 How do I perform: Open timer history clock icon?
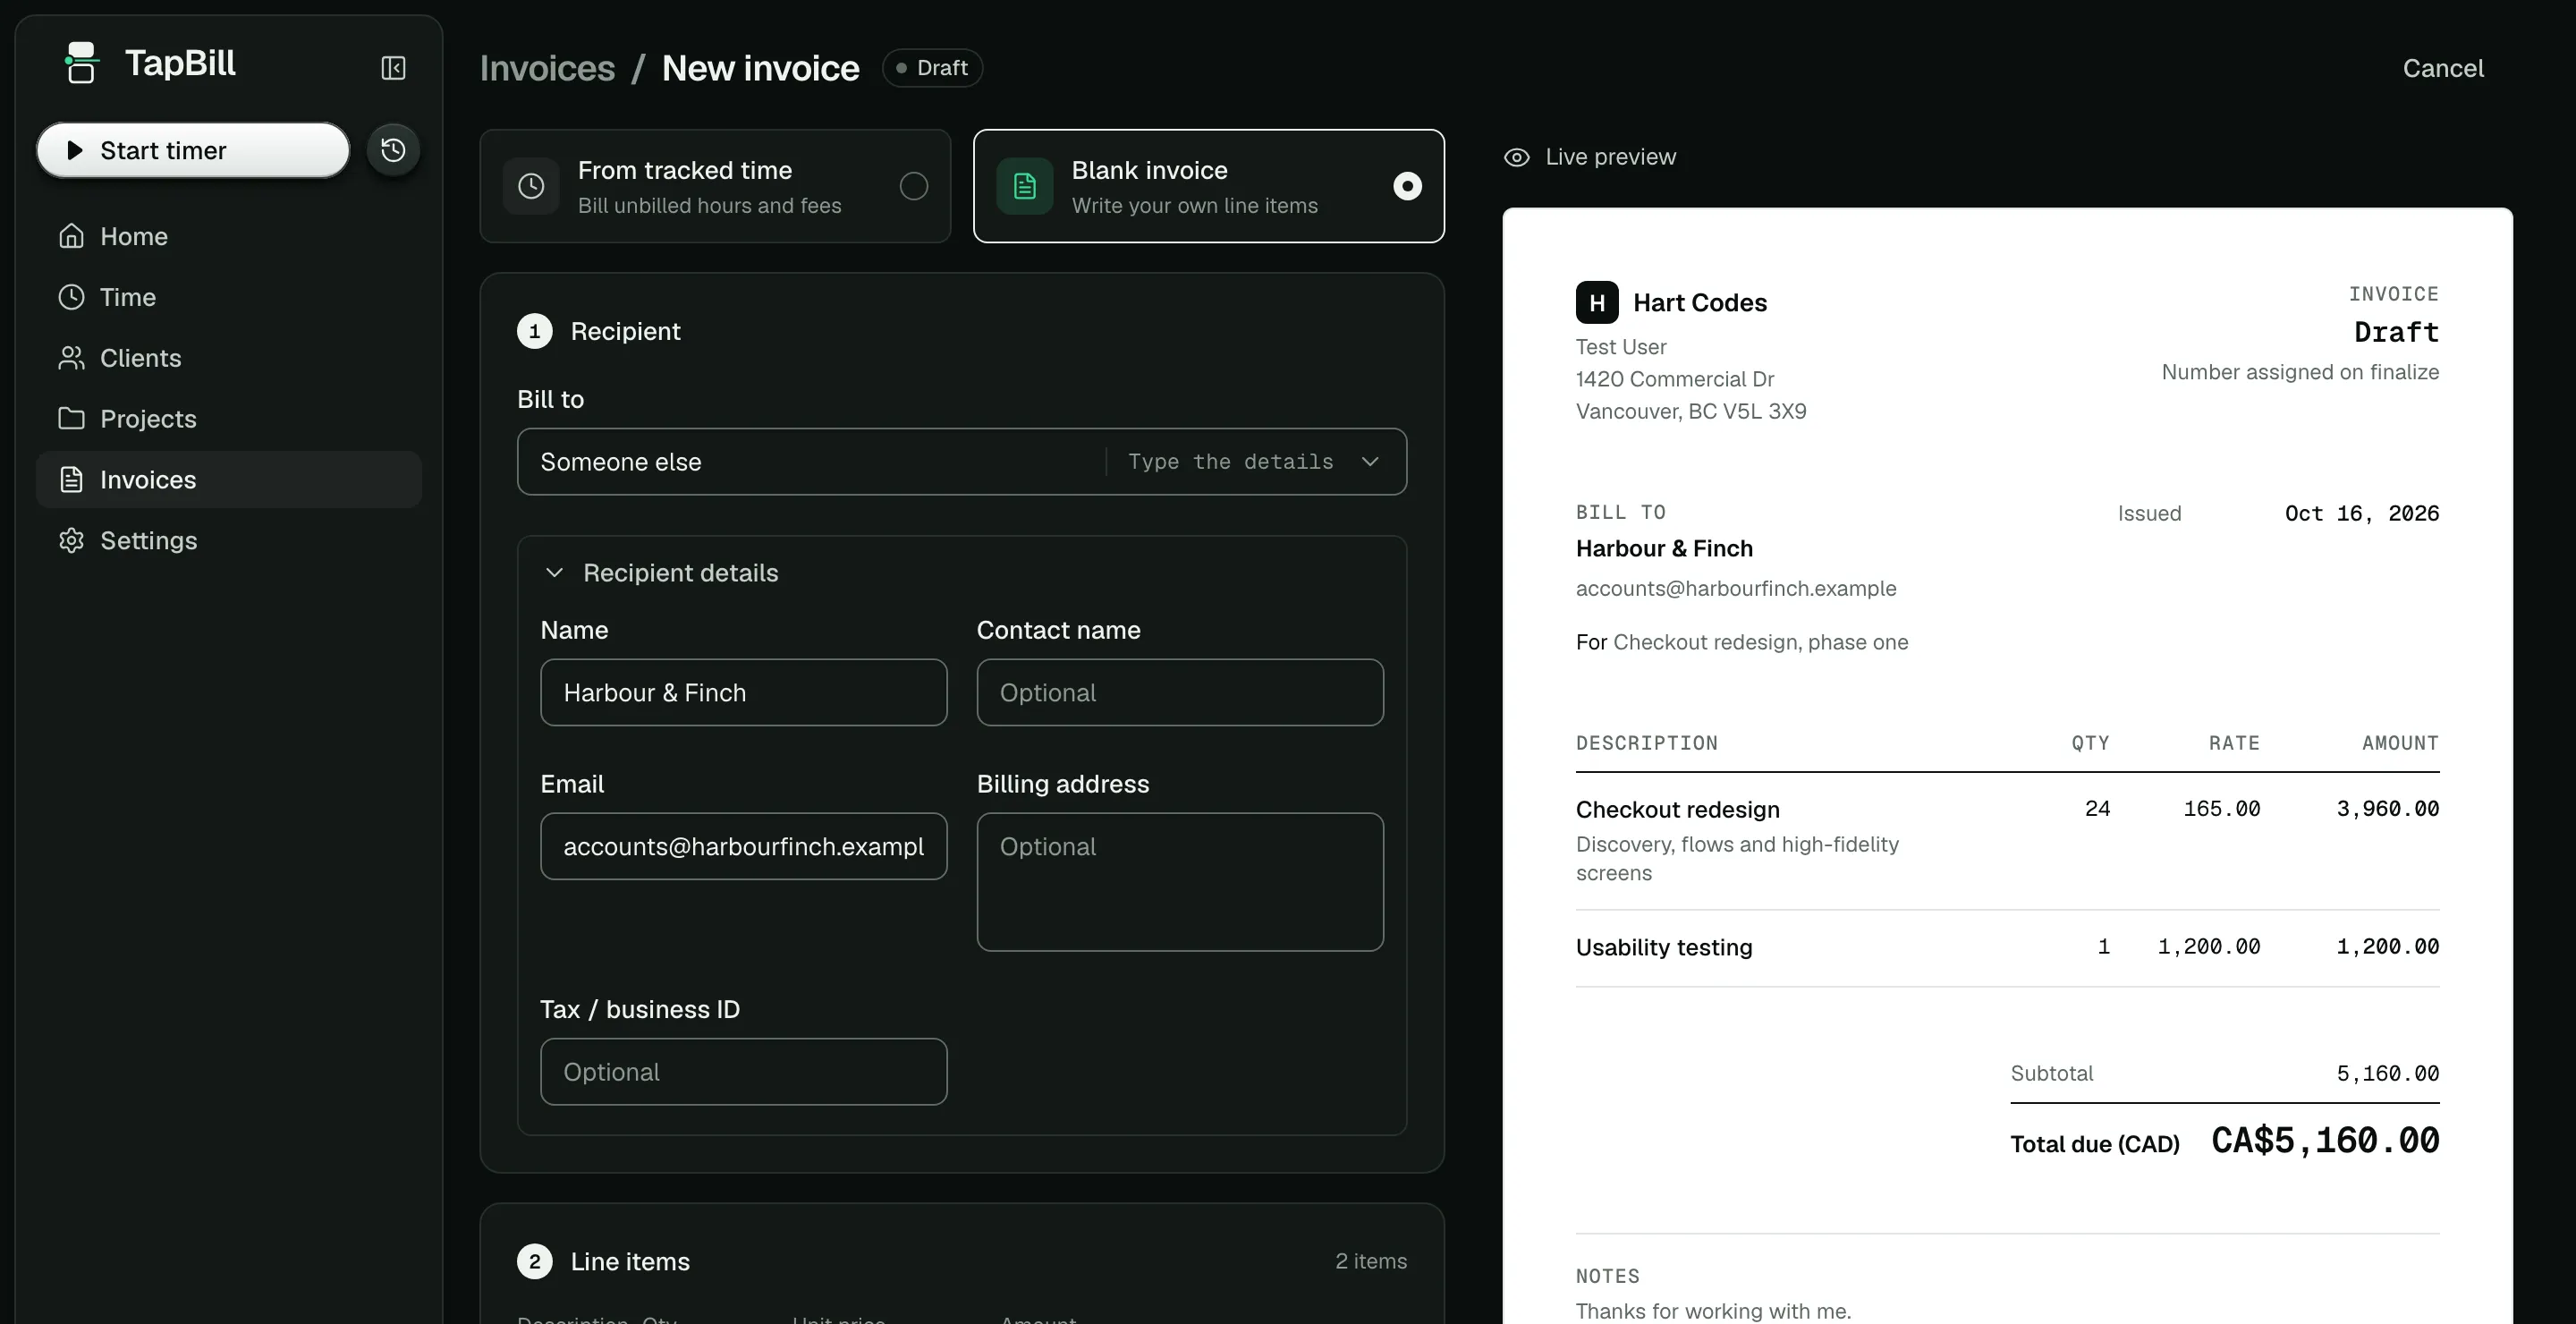pos(393,150)
